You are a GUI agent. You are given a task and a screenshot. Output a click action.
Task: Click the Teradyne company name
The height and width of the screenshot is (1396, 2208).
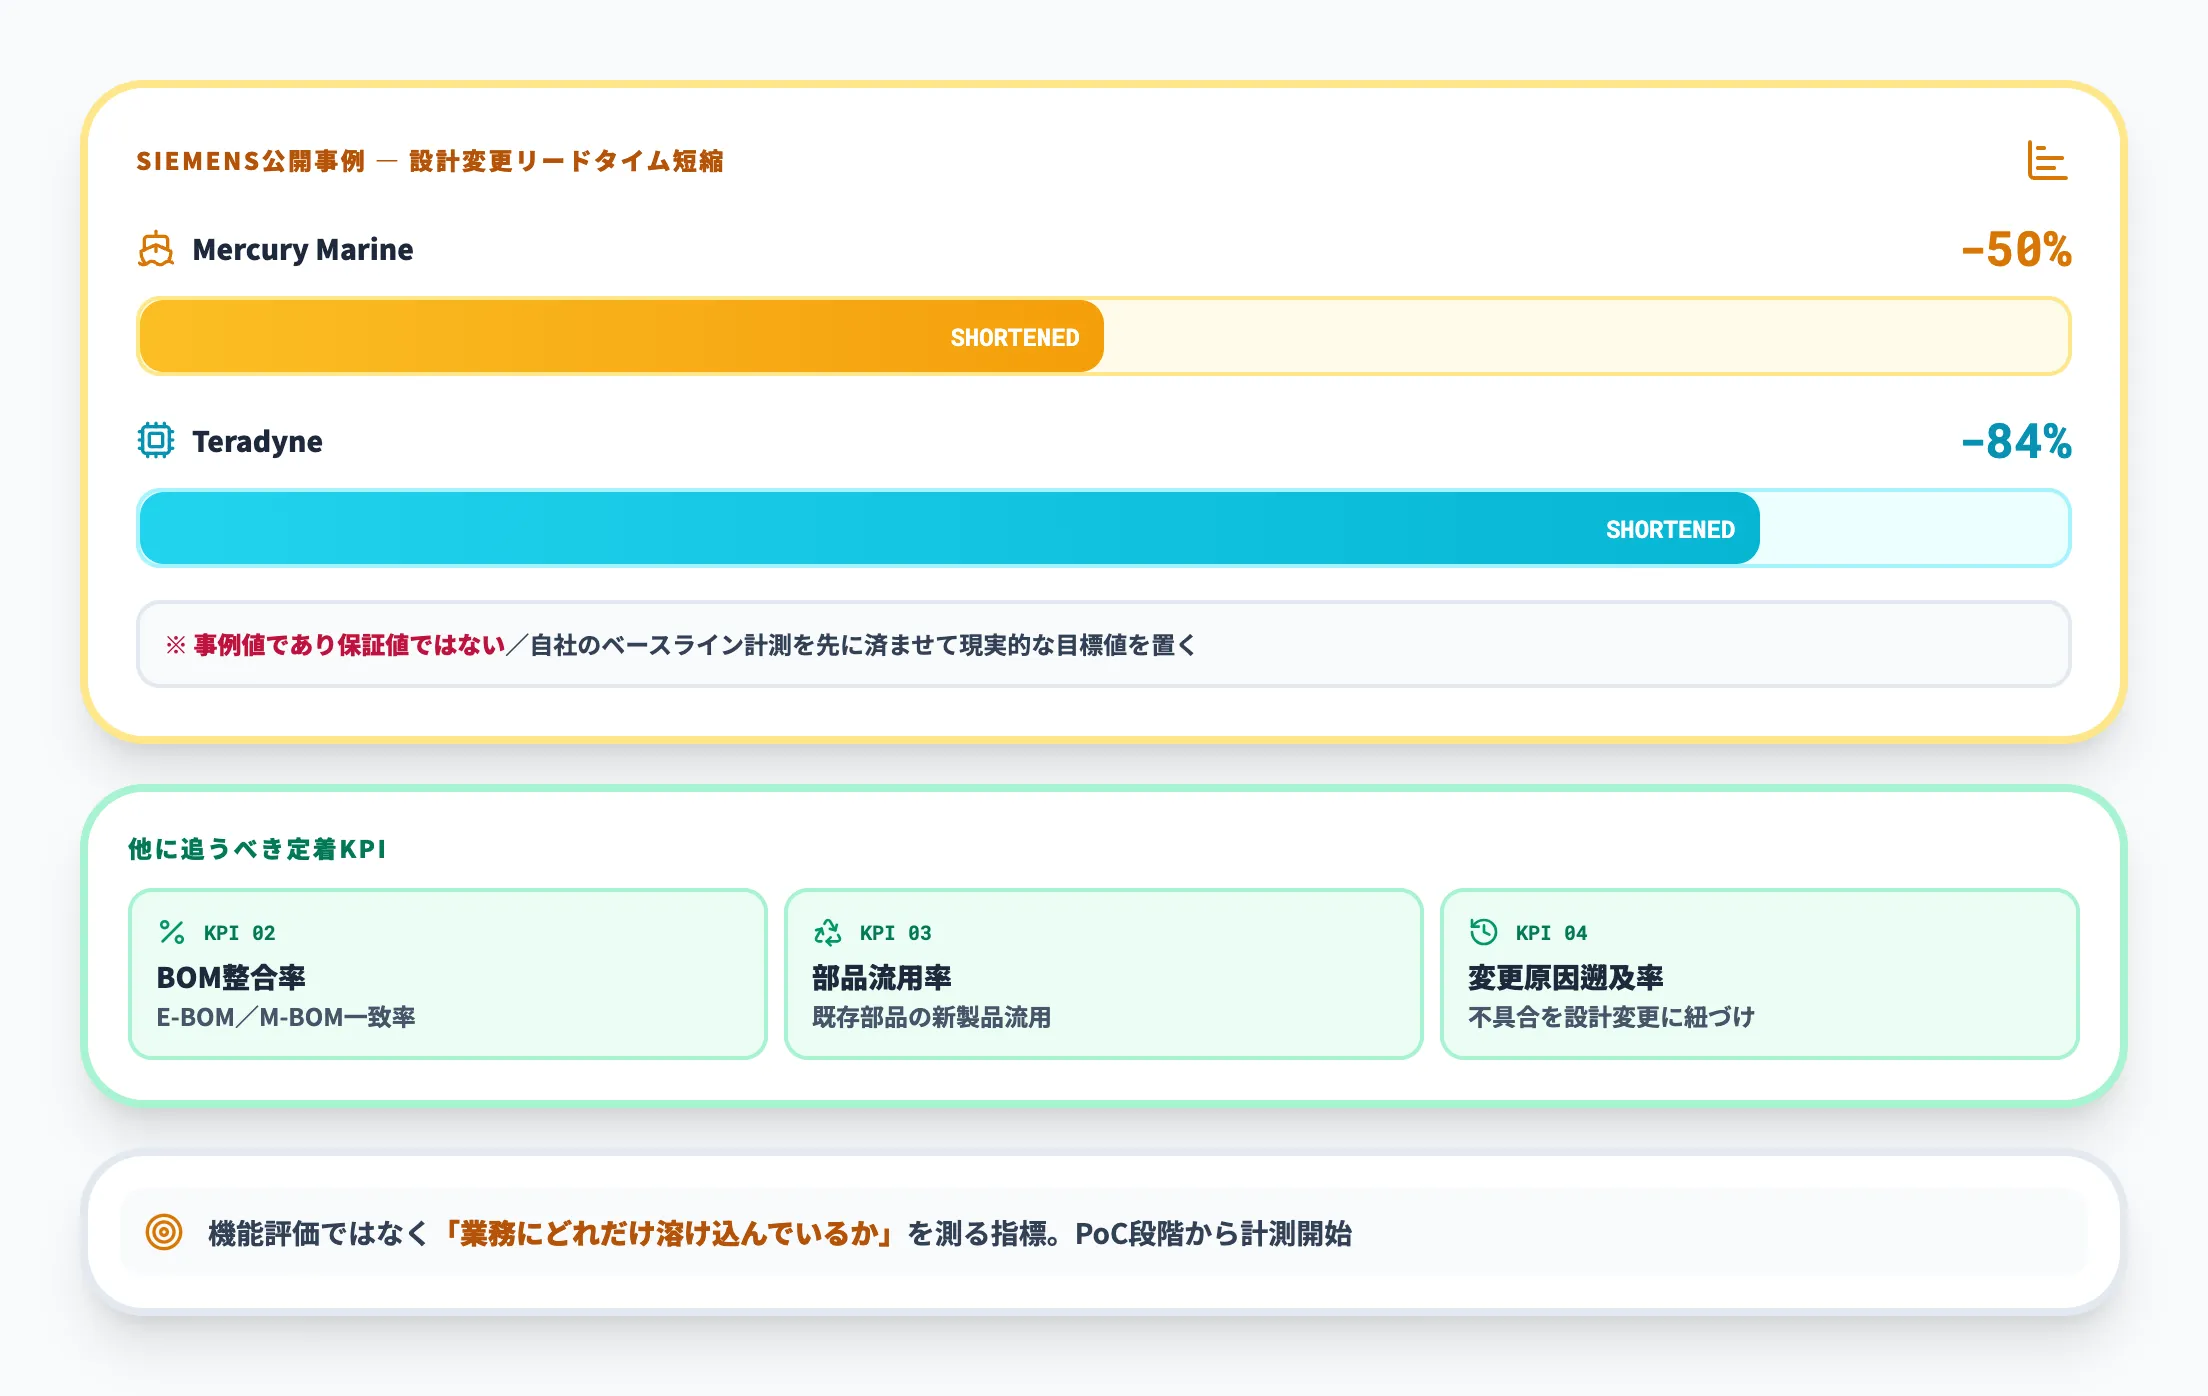pos(257,441)
